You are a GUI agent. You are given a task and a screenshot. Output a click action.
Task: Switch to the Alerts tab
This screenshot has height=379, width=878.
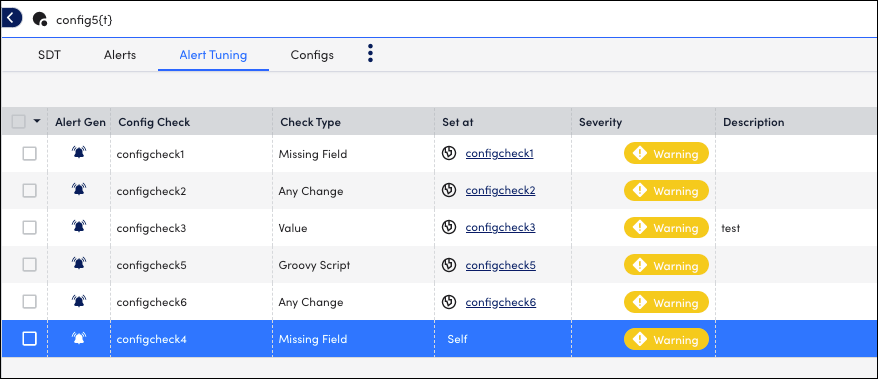coord(120,55)
